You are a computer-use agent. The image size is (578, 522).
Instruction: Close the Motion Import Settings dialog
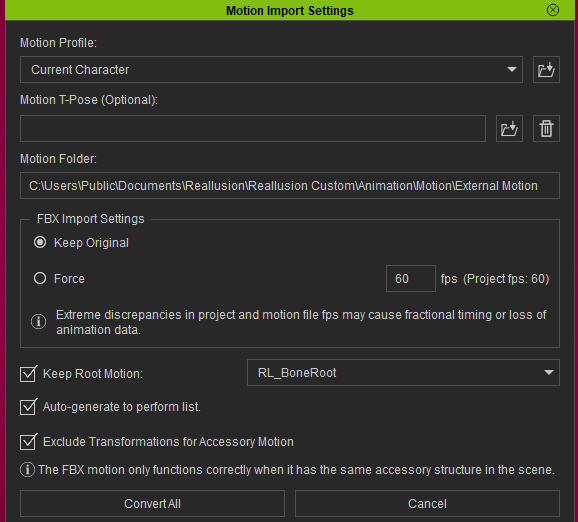coord(553,10)
